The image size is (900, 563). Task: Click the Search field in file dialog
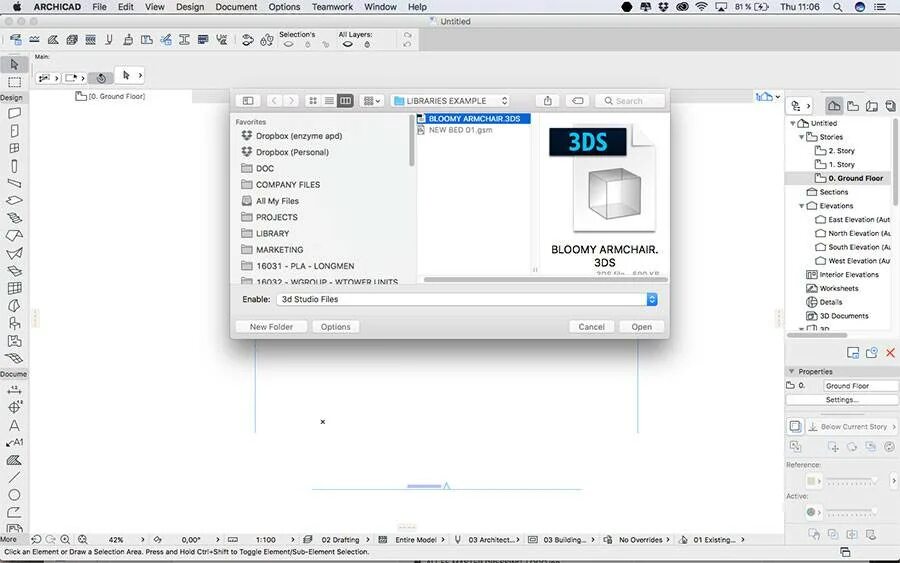click(630, 100)
